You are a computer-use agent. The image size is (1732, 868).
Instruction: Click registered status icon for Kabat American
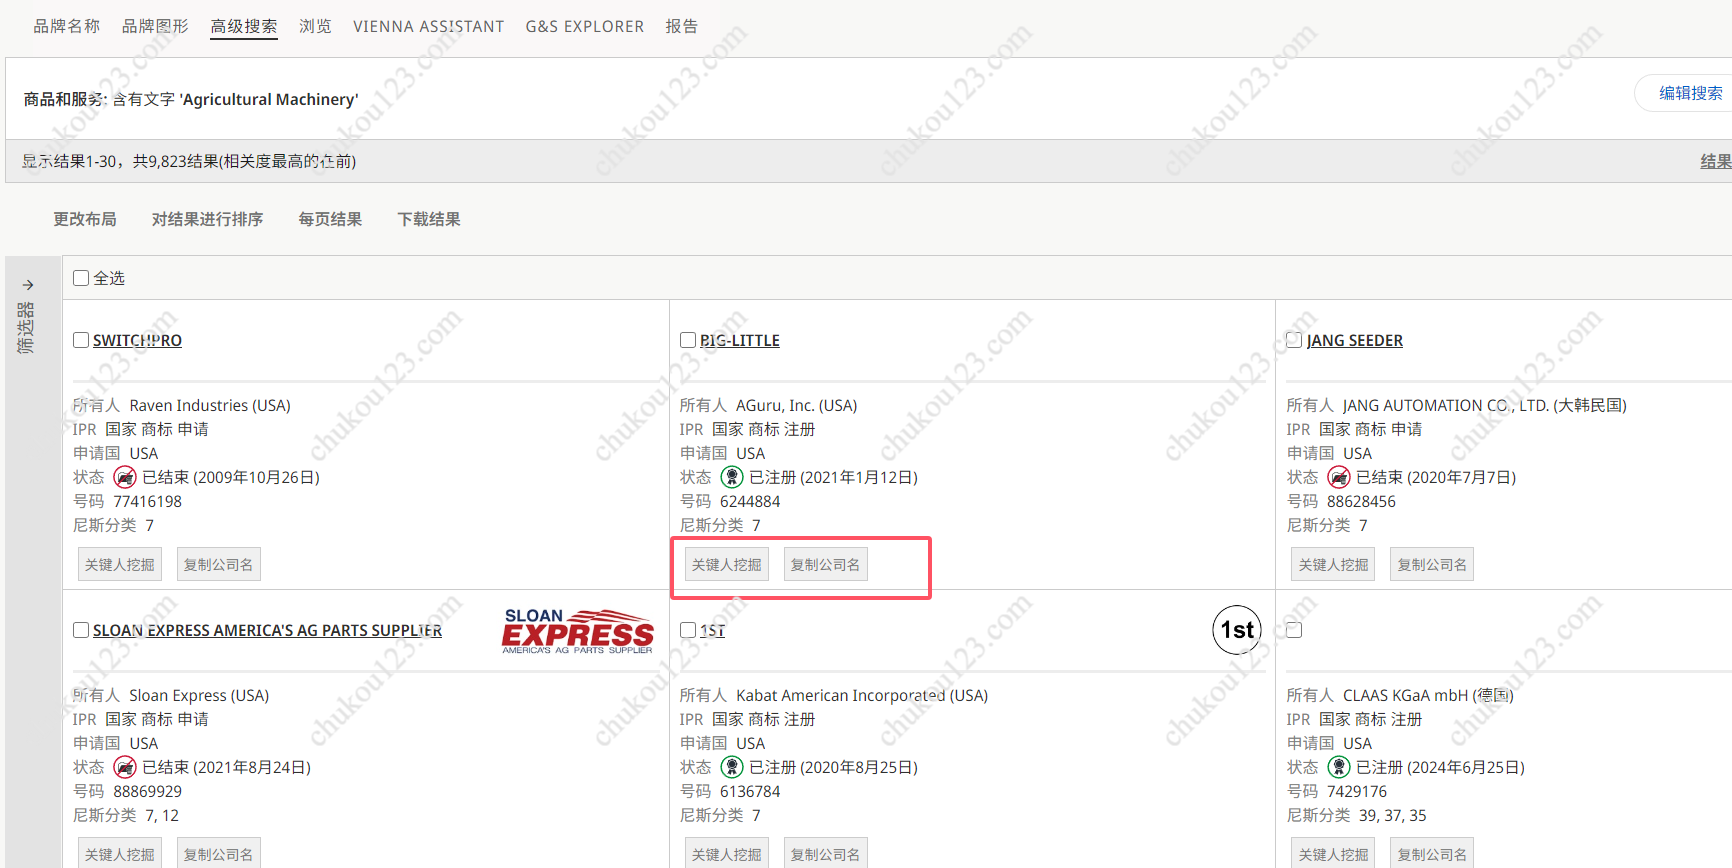click(x=732, y=767)
